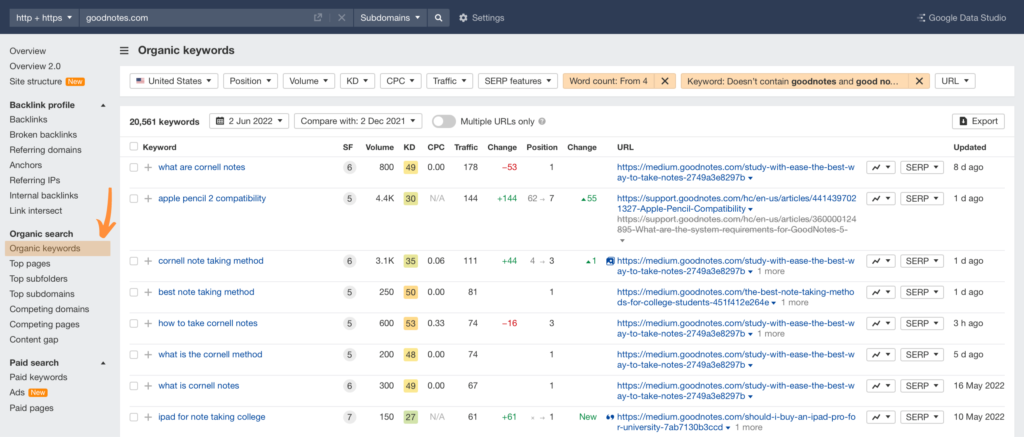Click SF badge 7 for 'ipad for note taking college'
The height and width of the screenshot is (437, 1024).
tap(349, 417)
